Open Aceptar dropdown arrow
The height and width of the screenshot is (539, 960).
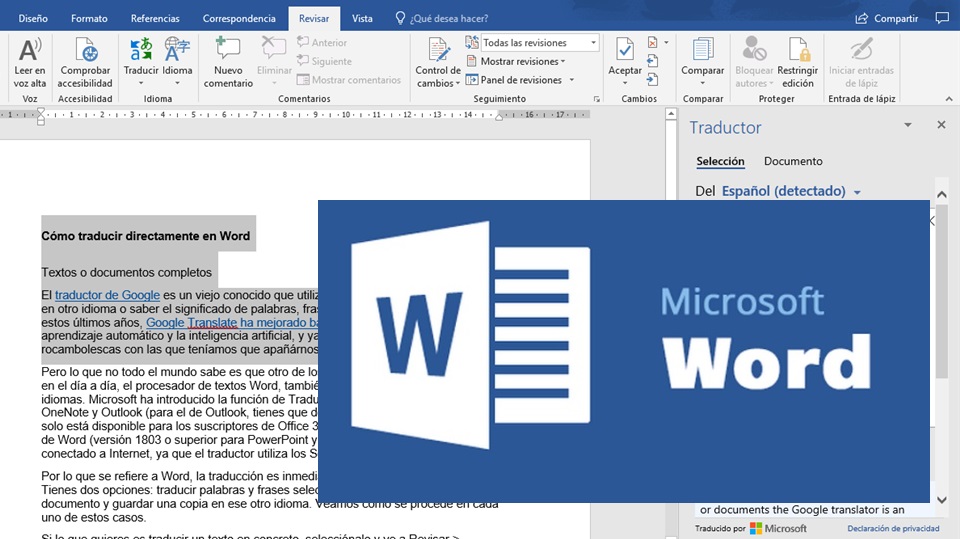624,83
